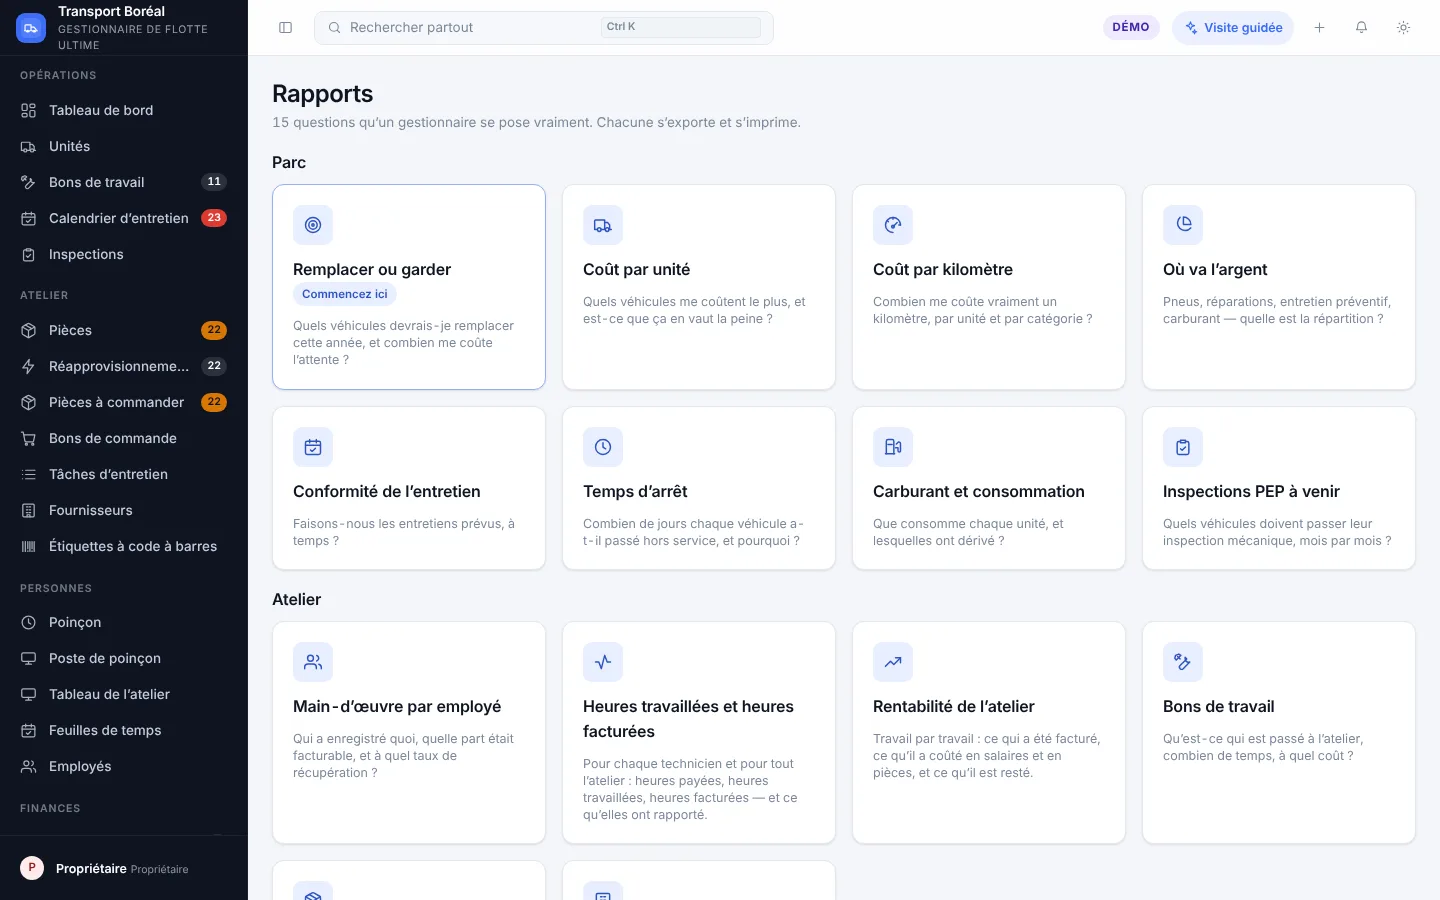1440x900 pixels.
Task: Open the Inspections PEP à venir report
Action: pyautogui.click(x=1279, y=488)
